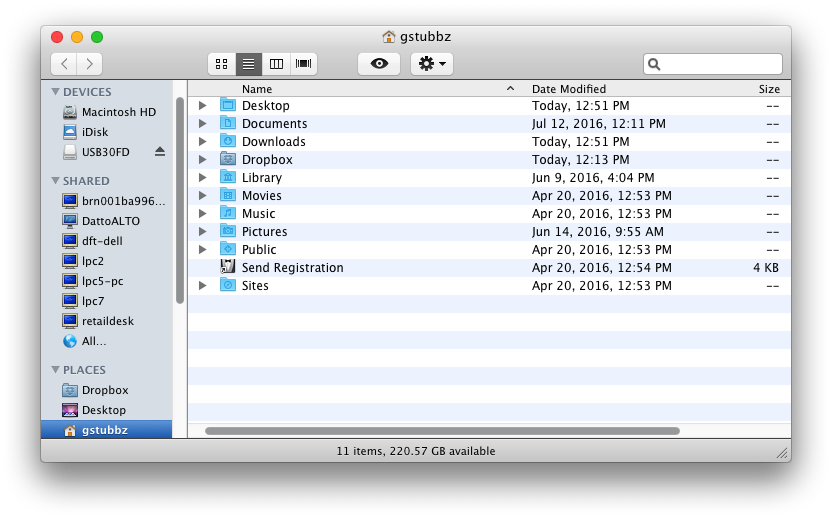This screenshot has width=832, height=518.
Task: Collapse the DEVICES sidebar section
Action: [55, 92]
